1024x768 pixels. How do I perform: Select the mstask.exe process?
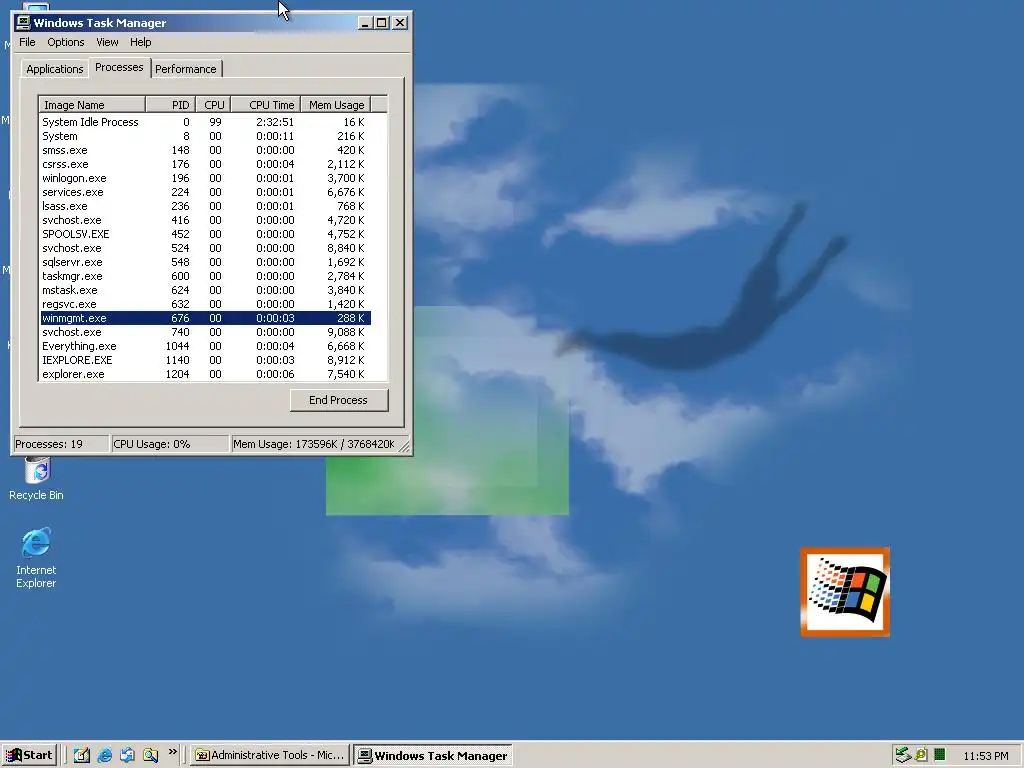[205, 291]
